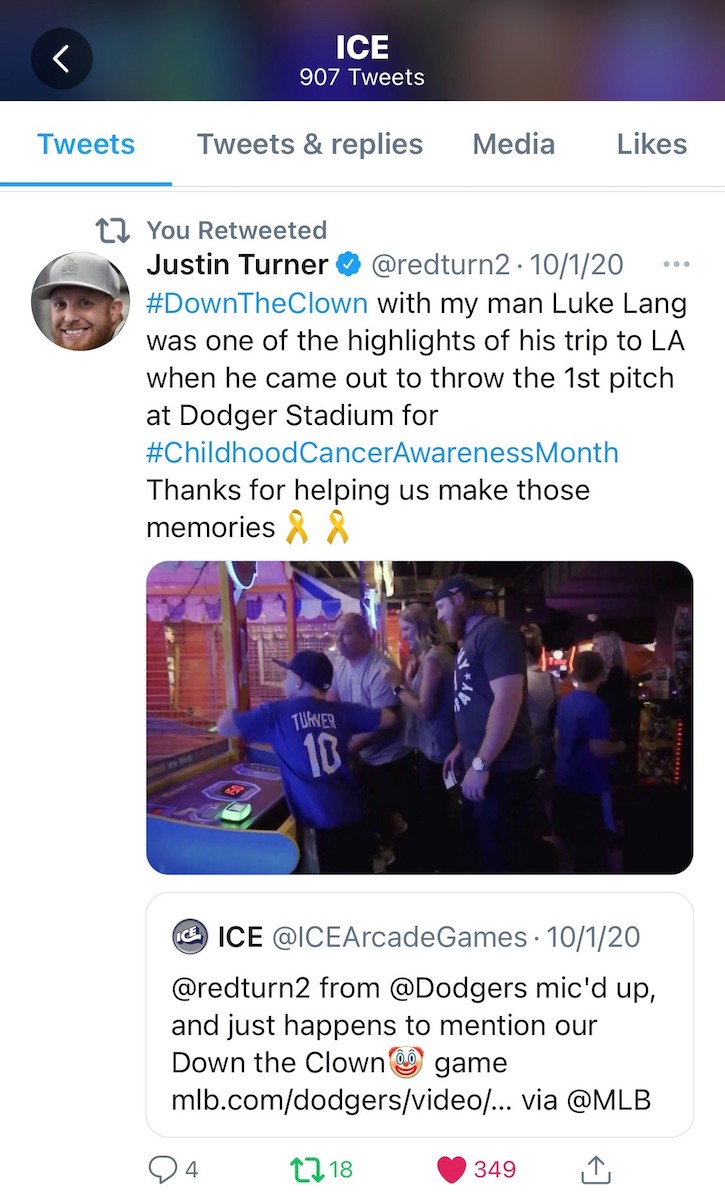Tap the ICE logo avatar in quoted tweet
The image size is (725, 1200).
click(x=190, y=936)
